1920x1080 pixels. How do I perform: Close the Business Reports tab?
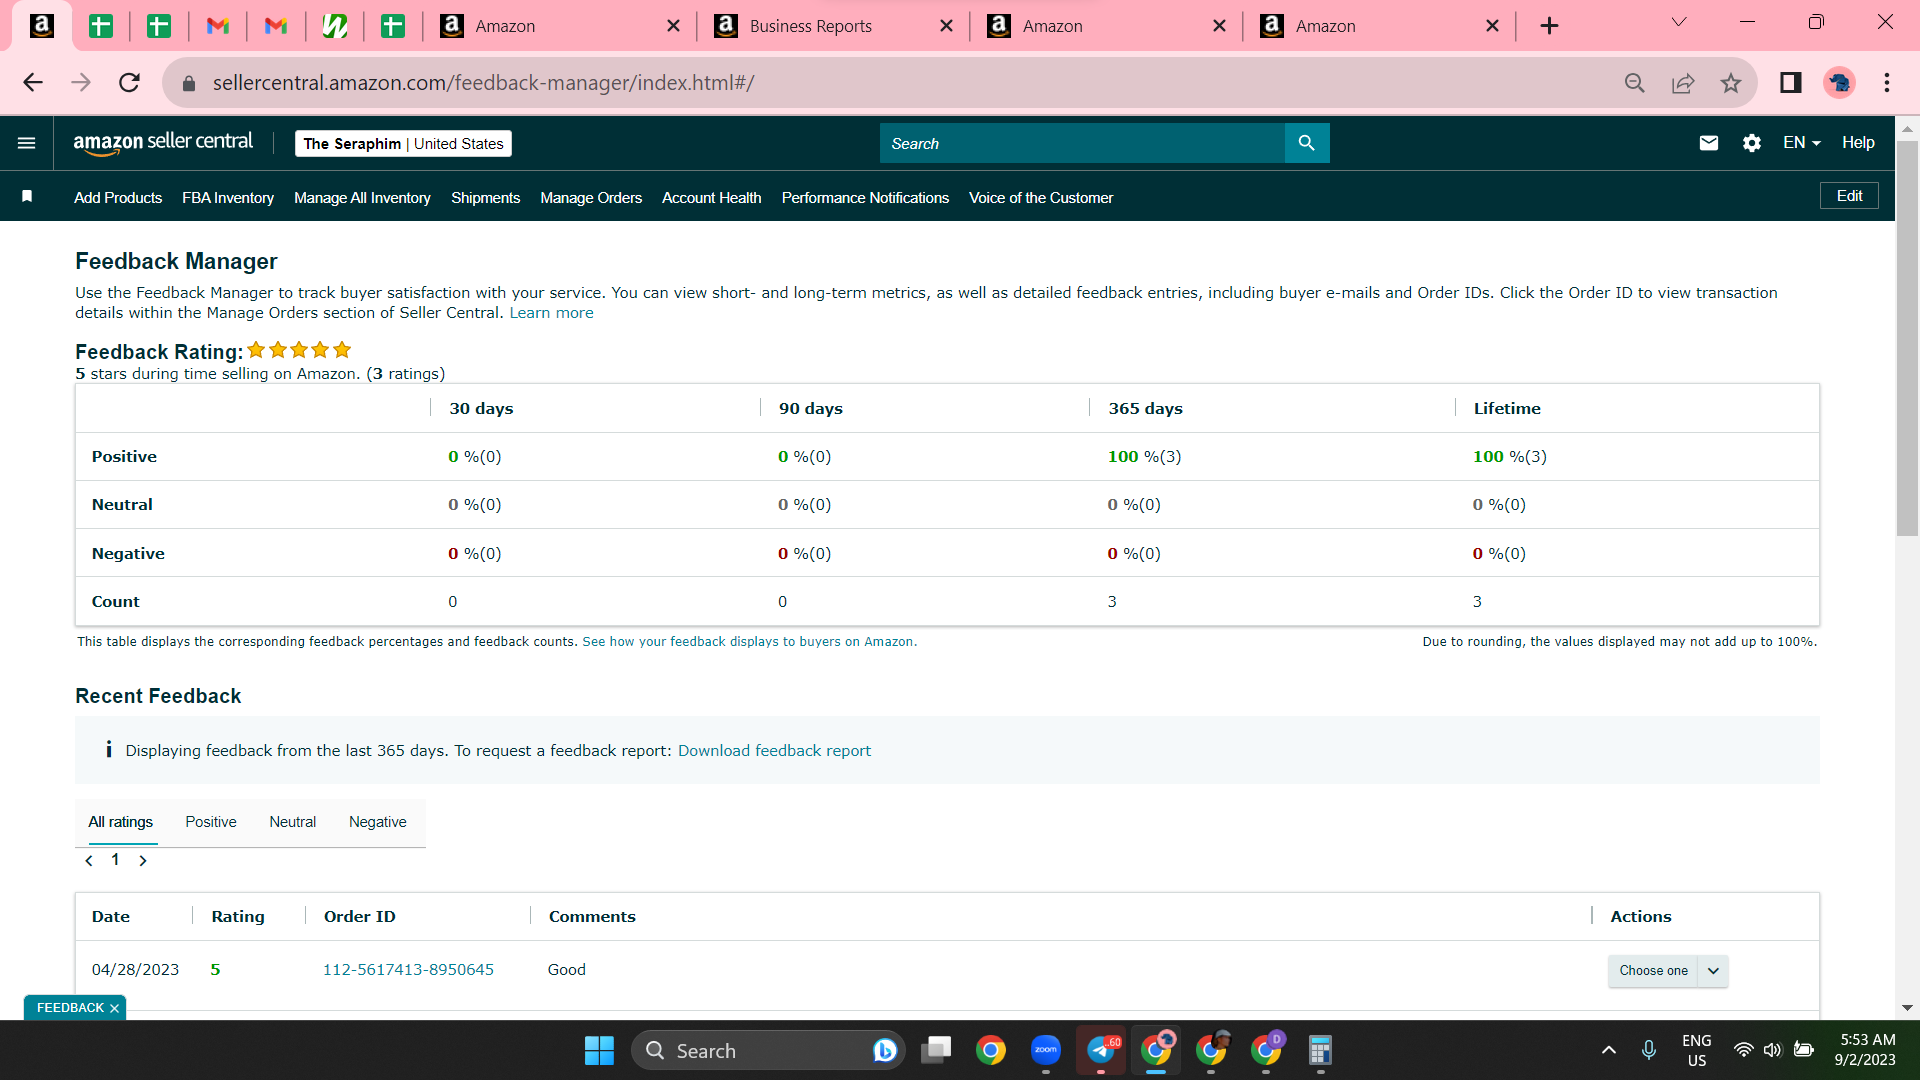click(x=946, y=26)
